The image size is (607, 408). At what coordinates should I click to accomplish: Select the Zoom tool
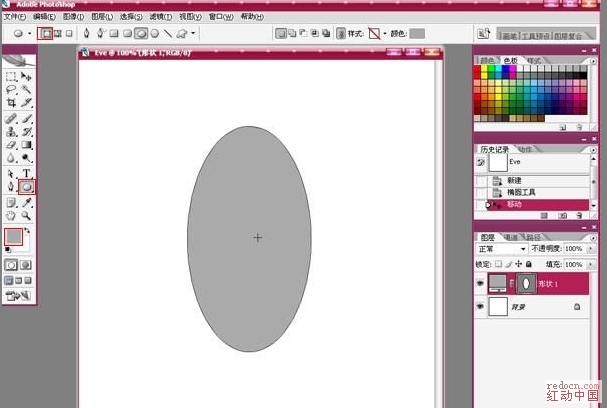pos(26,216)
